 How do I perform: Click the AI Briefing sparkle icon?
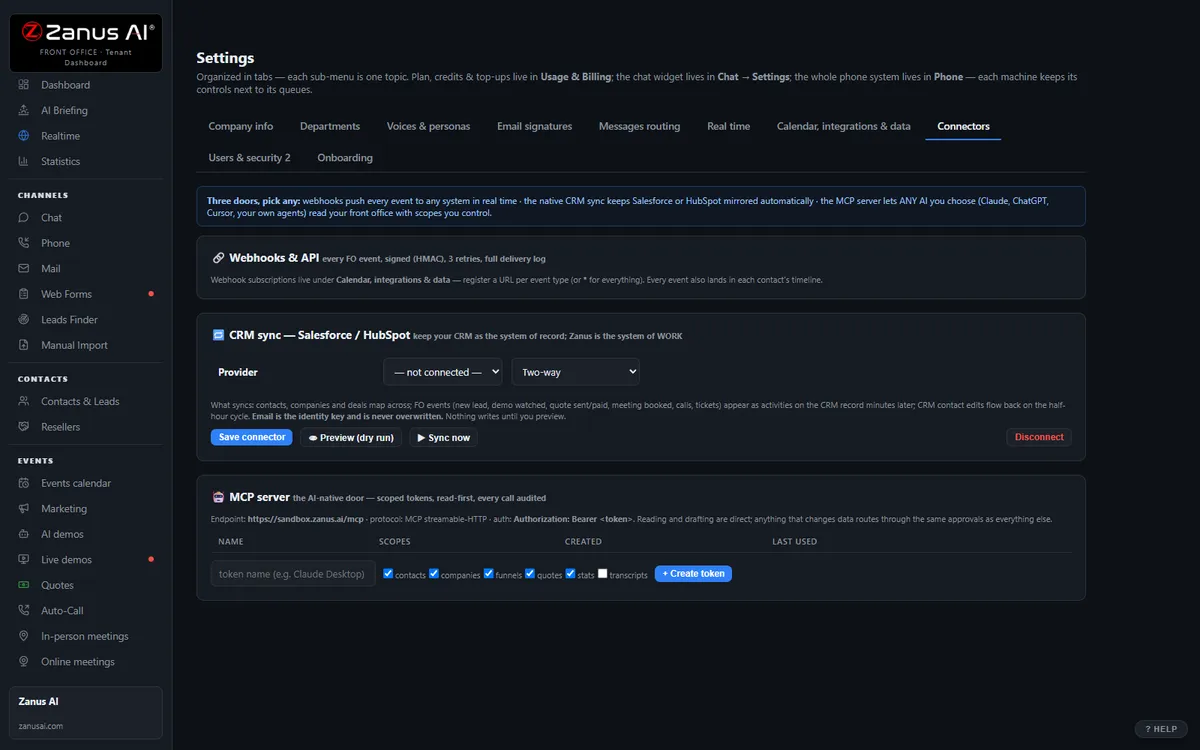point(24,110)
